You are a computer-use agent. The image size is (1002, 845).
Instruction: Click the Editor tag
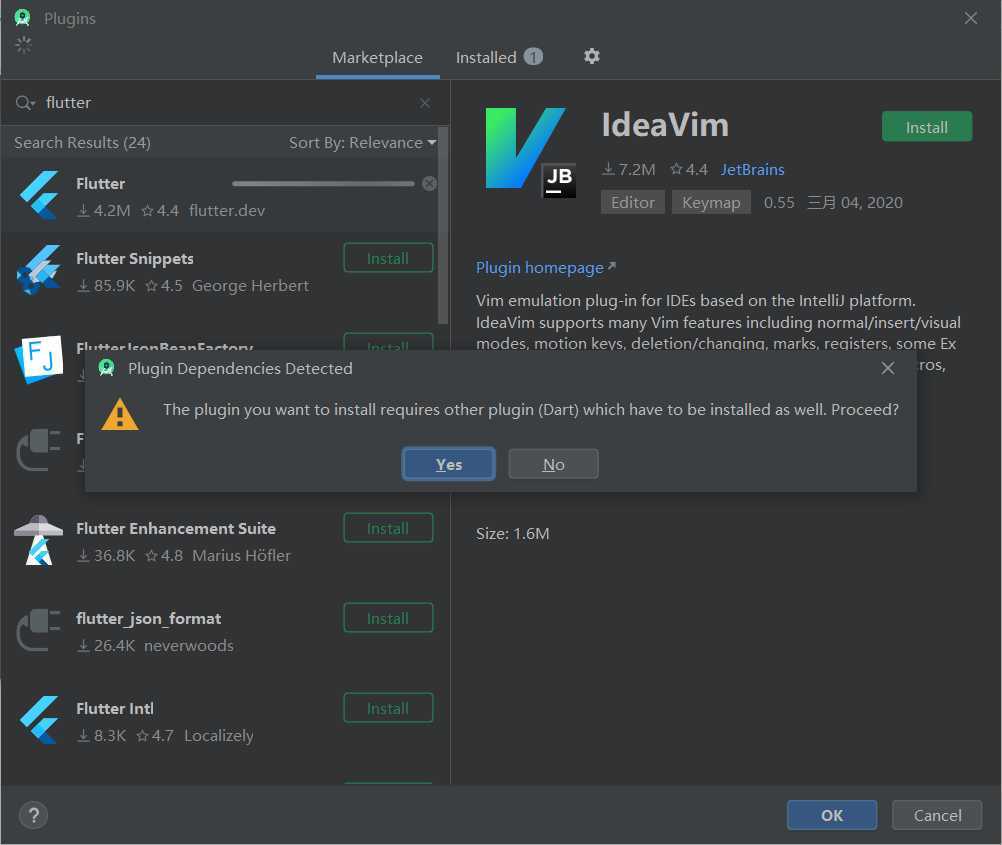(x=633, y=203)
